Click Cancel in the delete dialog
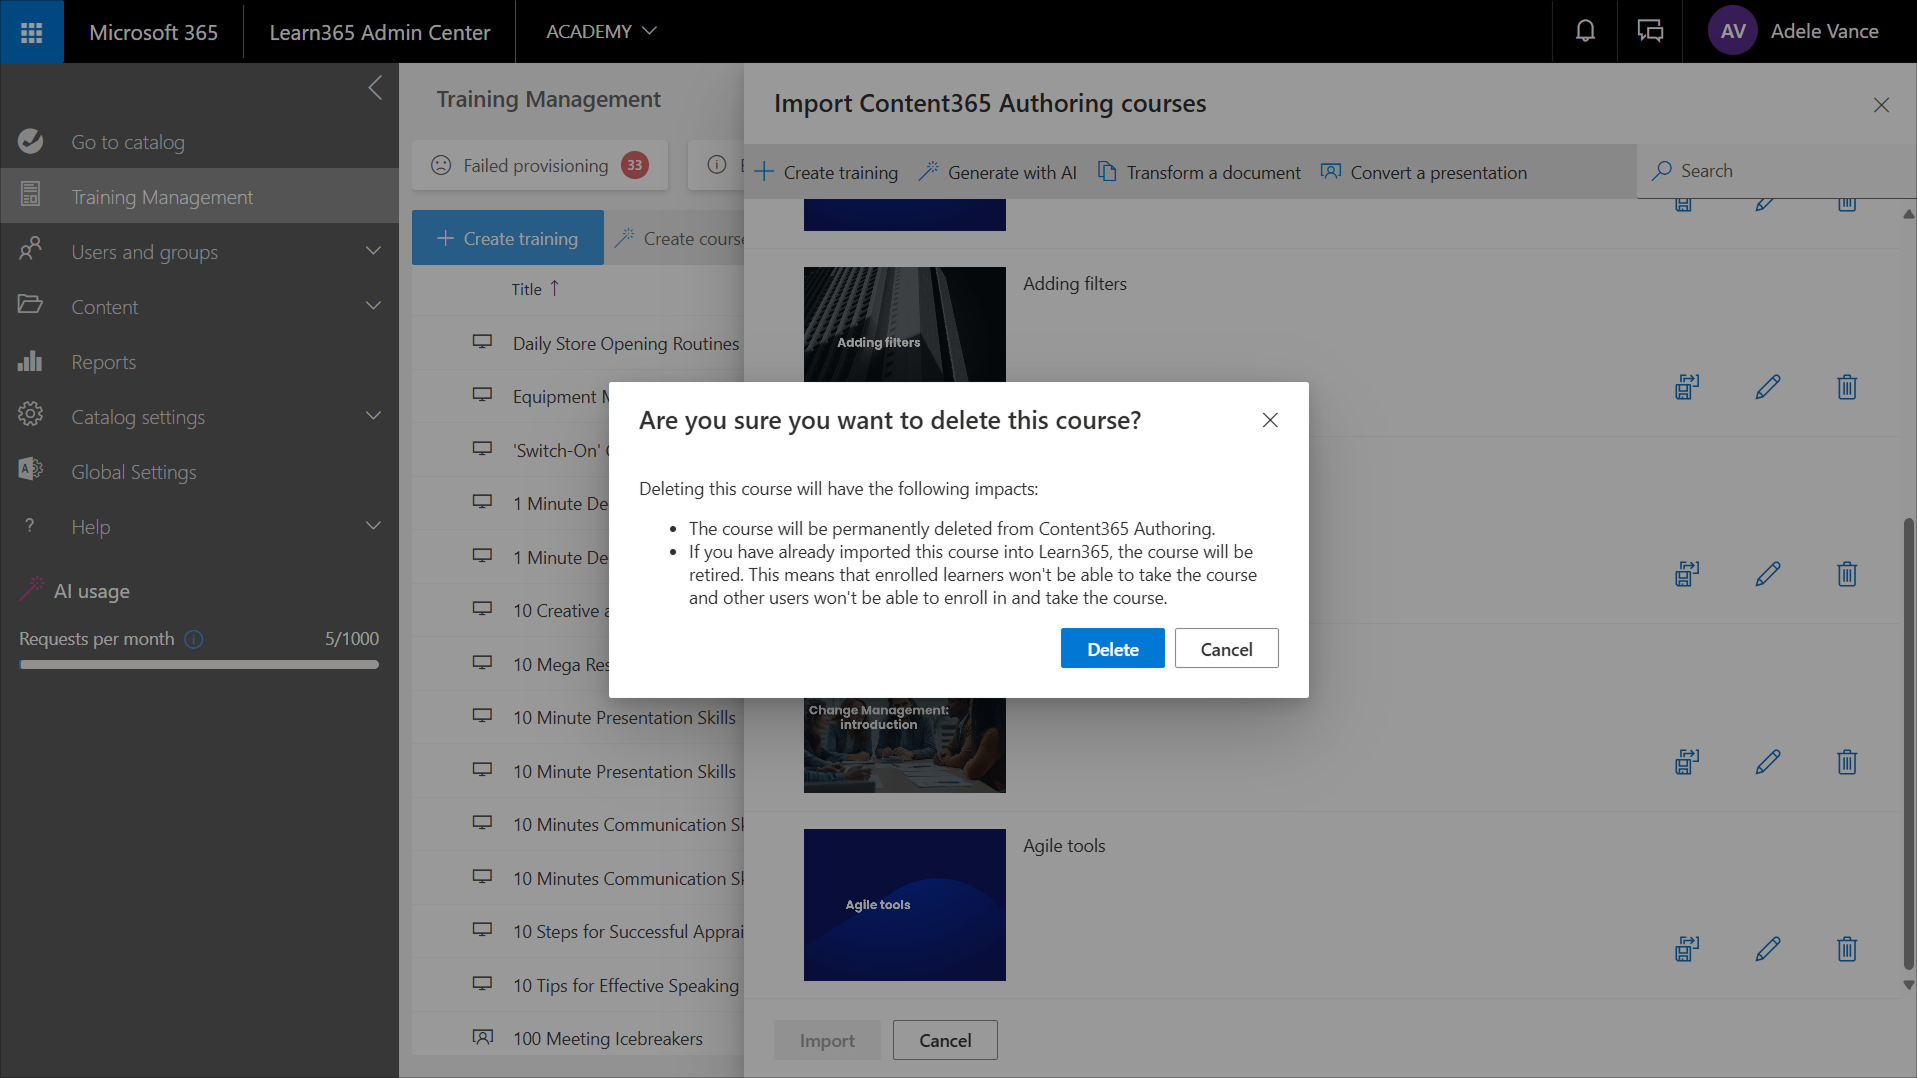This screenshot has height=1078, width=1917. coord(1226,649)
